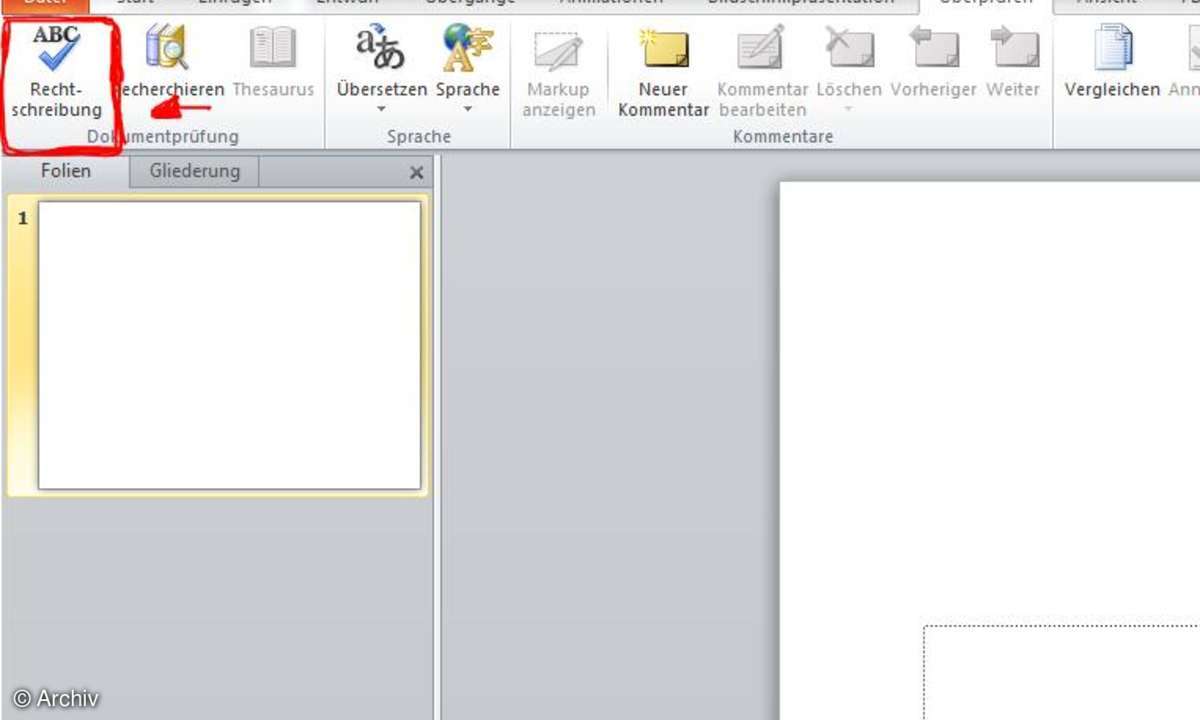Click the Sprache language icon
Screen dimensions: 1200x720
click(x=467, y=48)
